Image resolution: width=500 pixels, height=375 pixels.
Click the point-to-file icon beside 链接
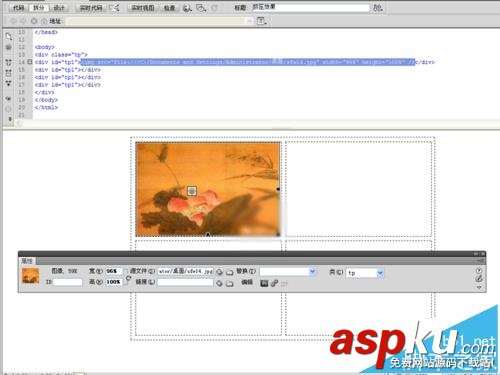point(219,283)
